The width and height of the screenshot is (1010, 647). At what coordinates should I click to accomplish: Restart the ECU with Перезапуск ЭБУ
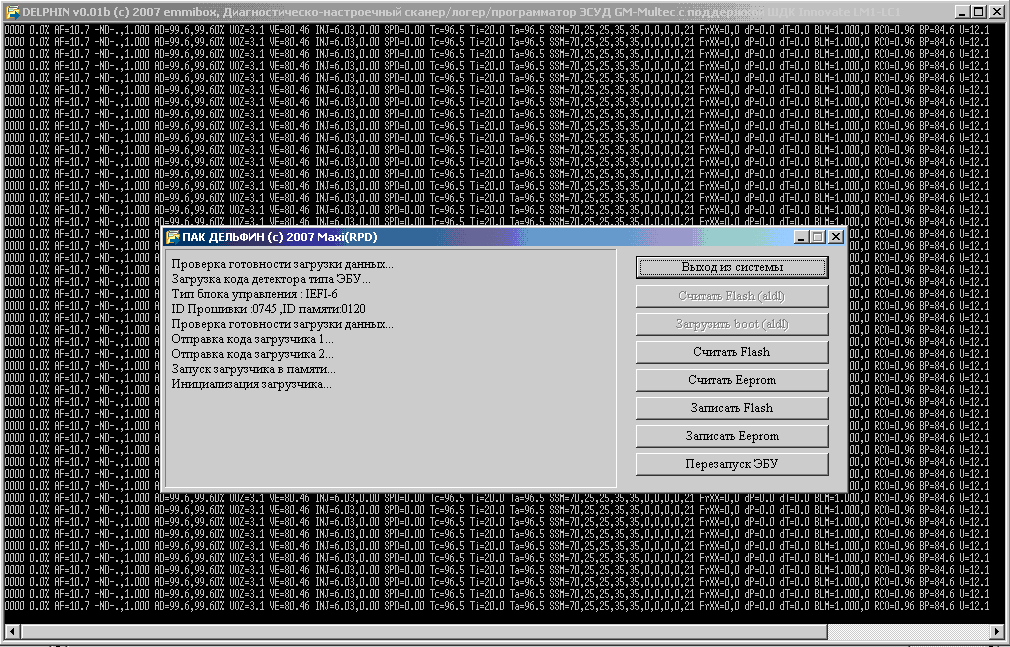732,464
